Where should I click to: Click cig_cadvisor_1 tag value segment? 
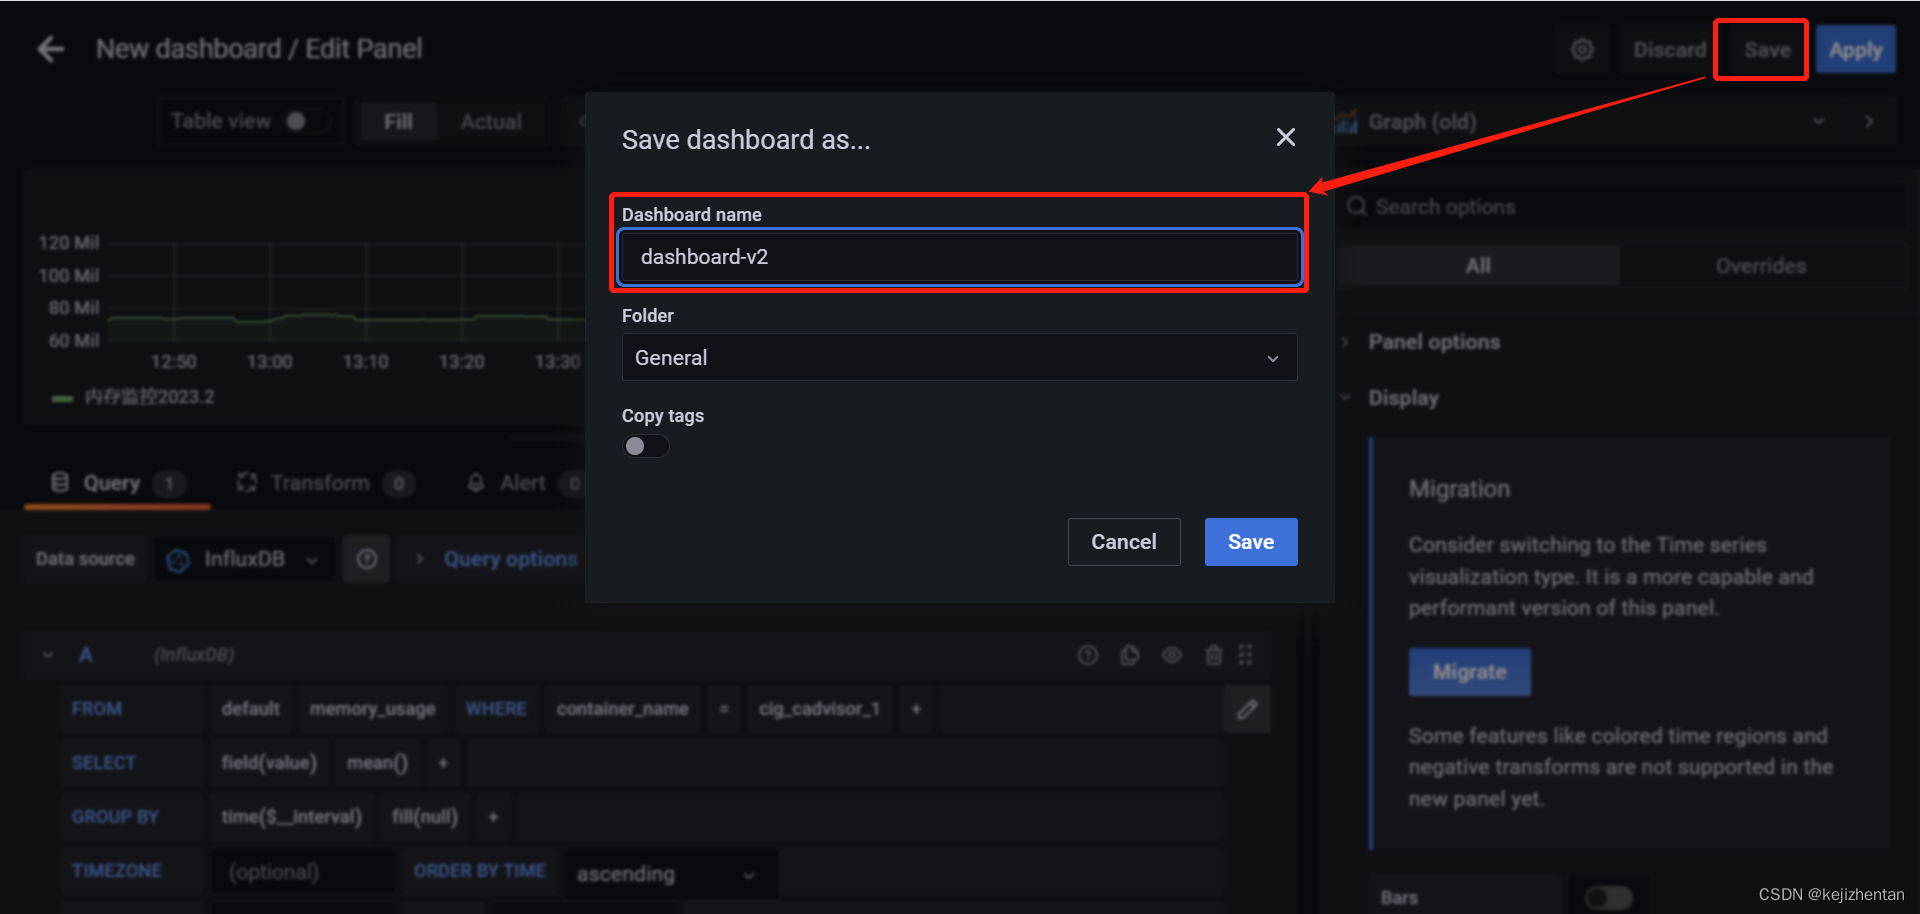[x=819, y=709]
